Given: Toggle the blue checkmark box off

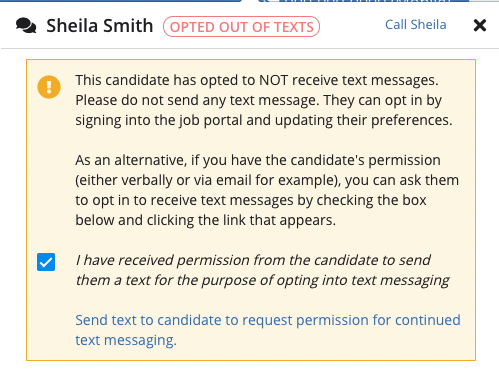Looking at the screenshot, I should (46, 262).
